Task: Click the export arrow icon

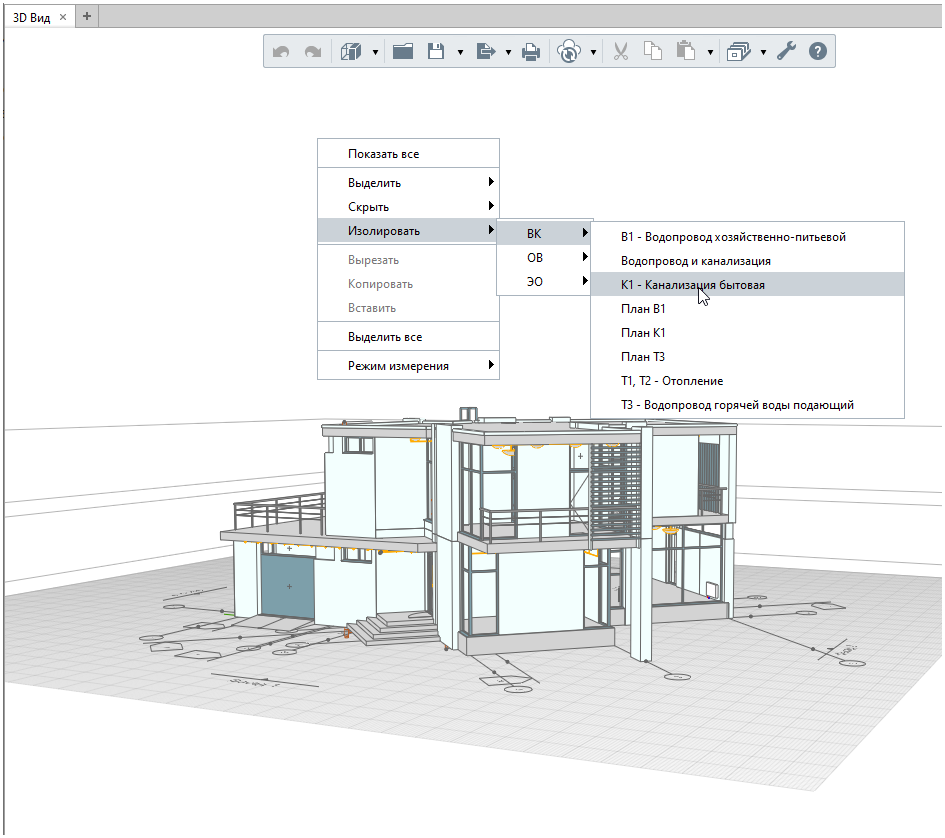Action: click(486, 52)
